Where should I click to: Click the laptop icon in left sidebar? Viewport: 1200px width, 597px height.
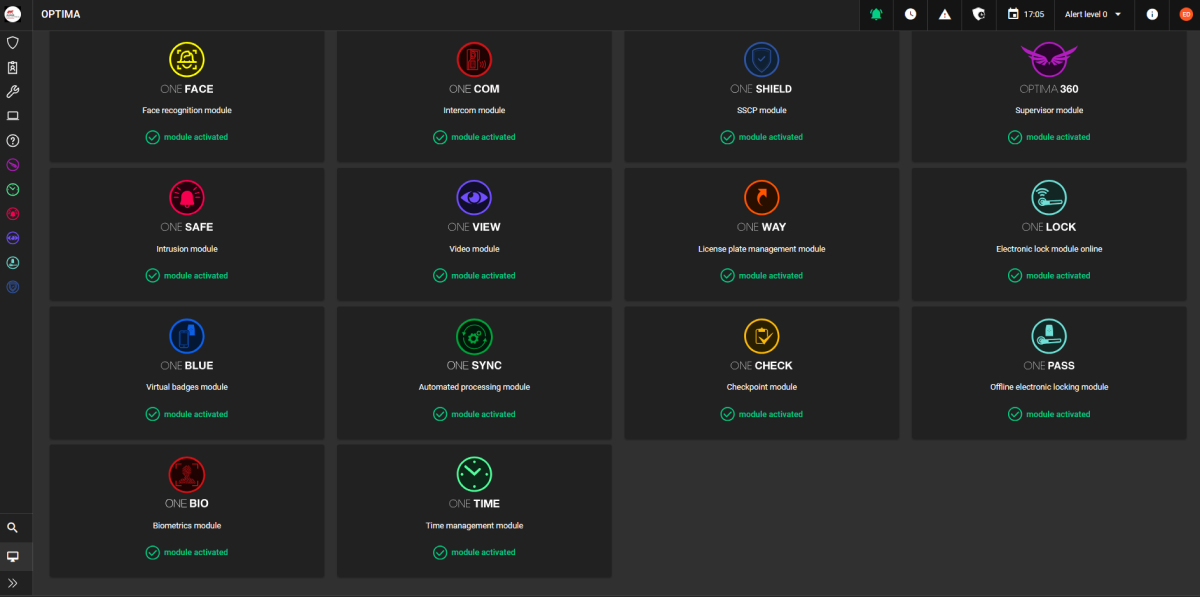pyautogui.click(x=13, y=116)
